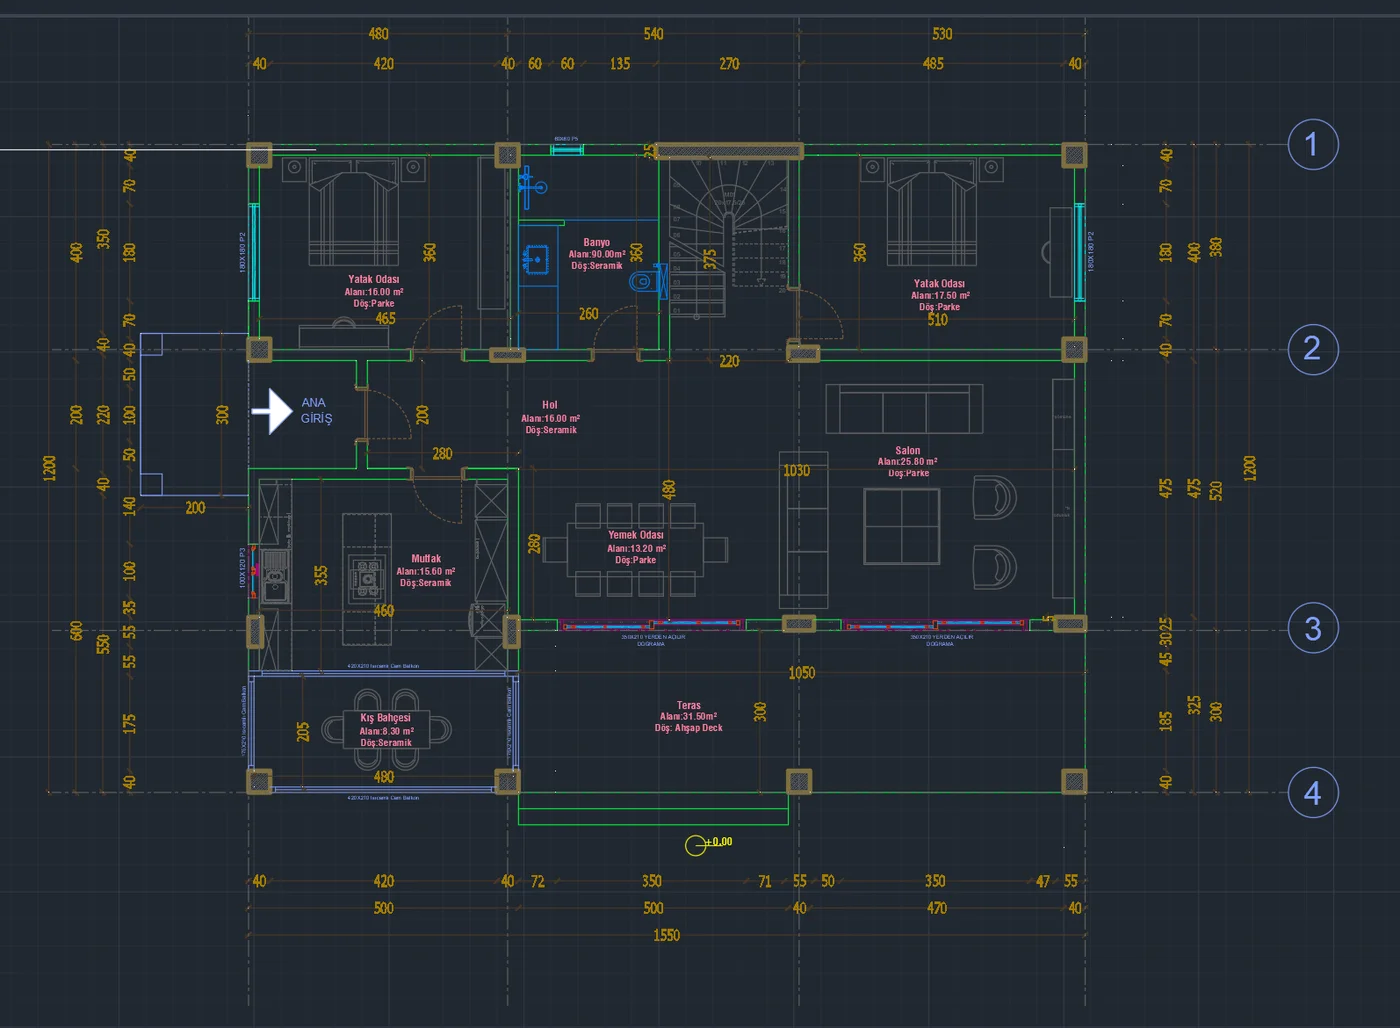
Task: Select the lower armchair in Salon
Action: pyautogui.click(x=994, y=567)
